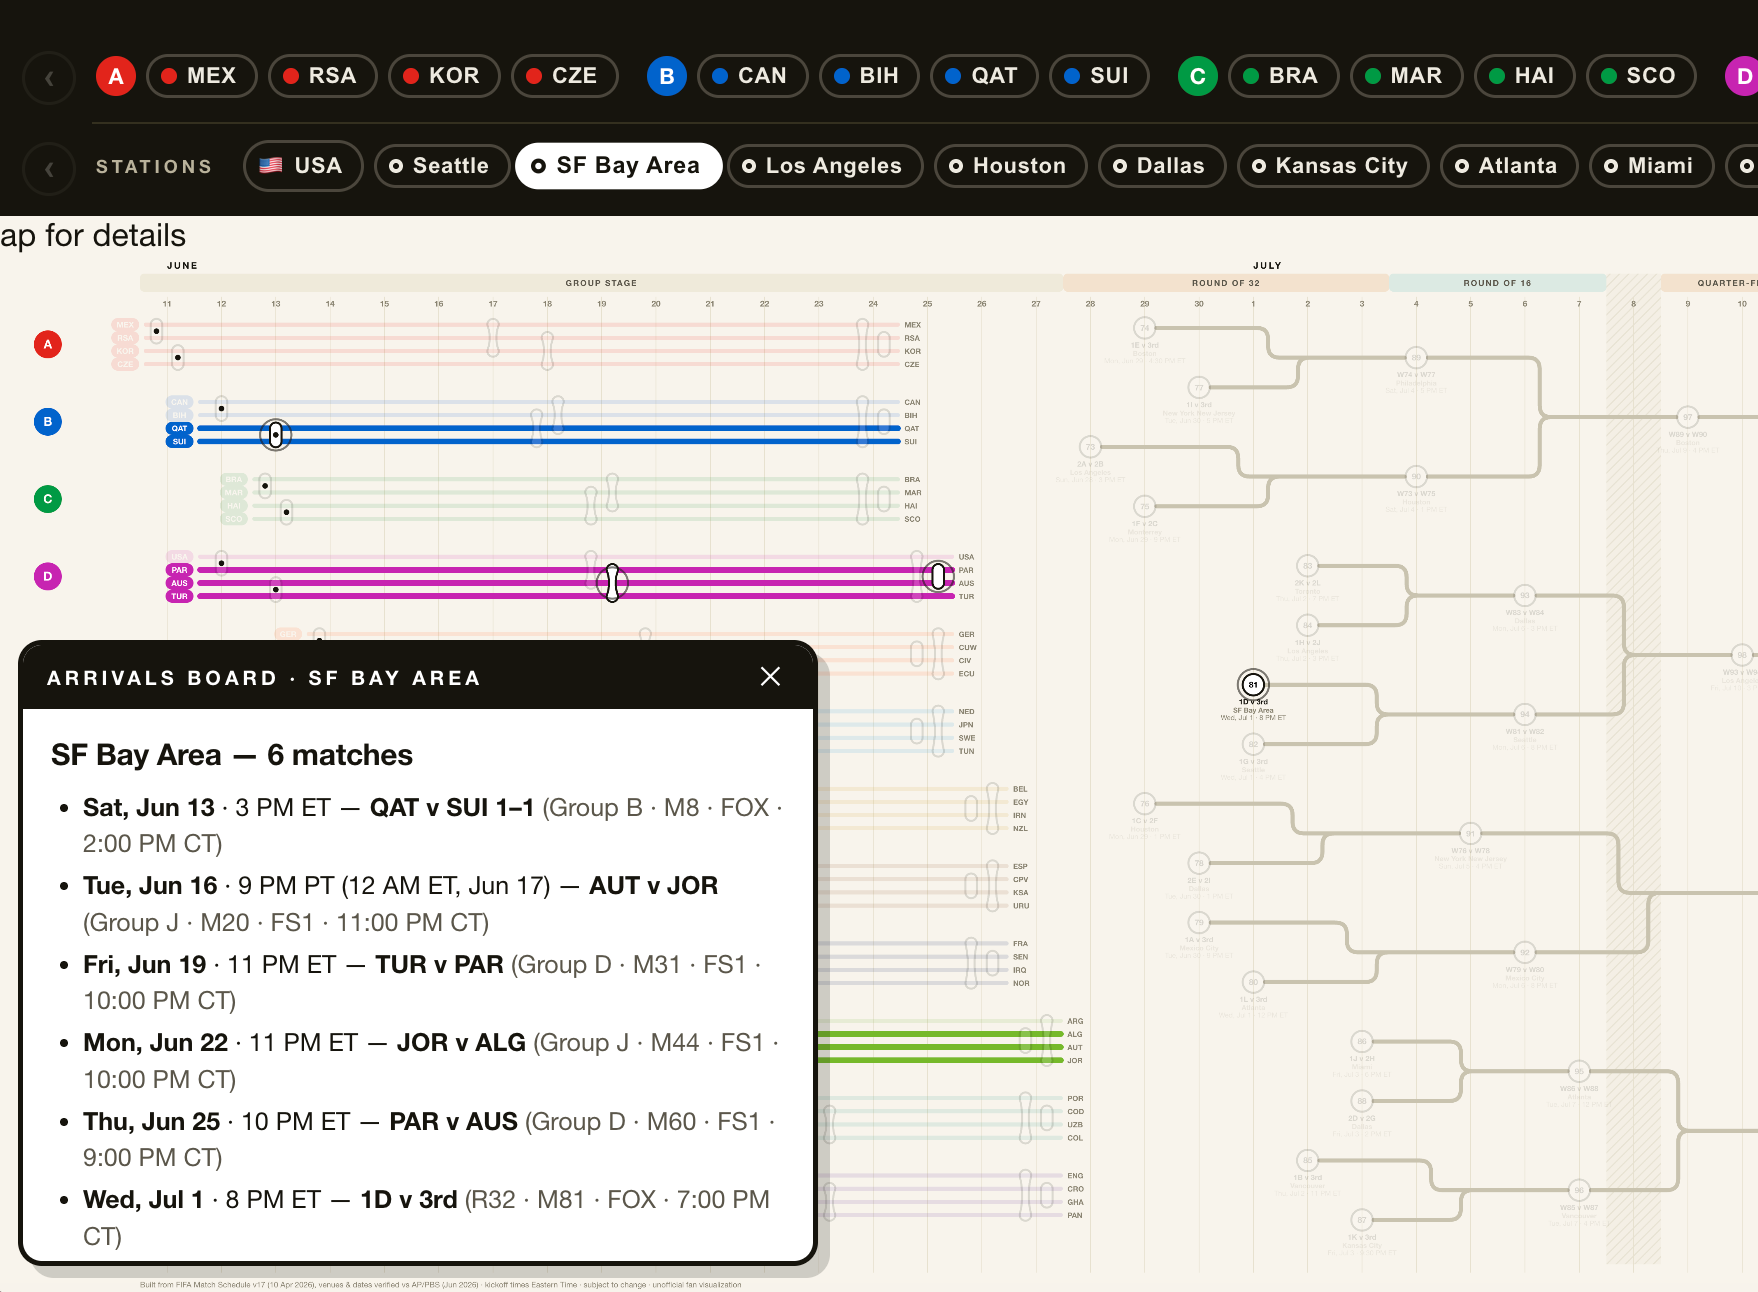Select match 89 node in Round of 16

click(x=1416, y=358)
